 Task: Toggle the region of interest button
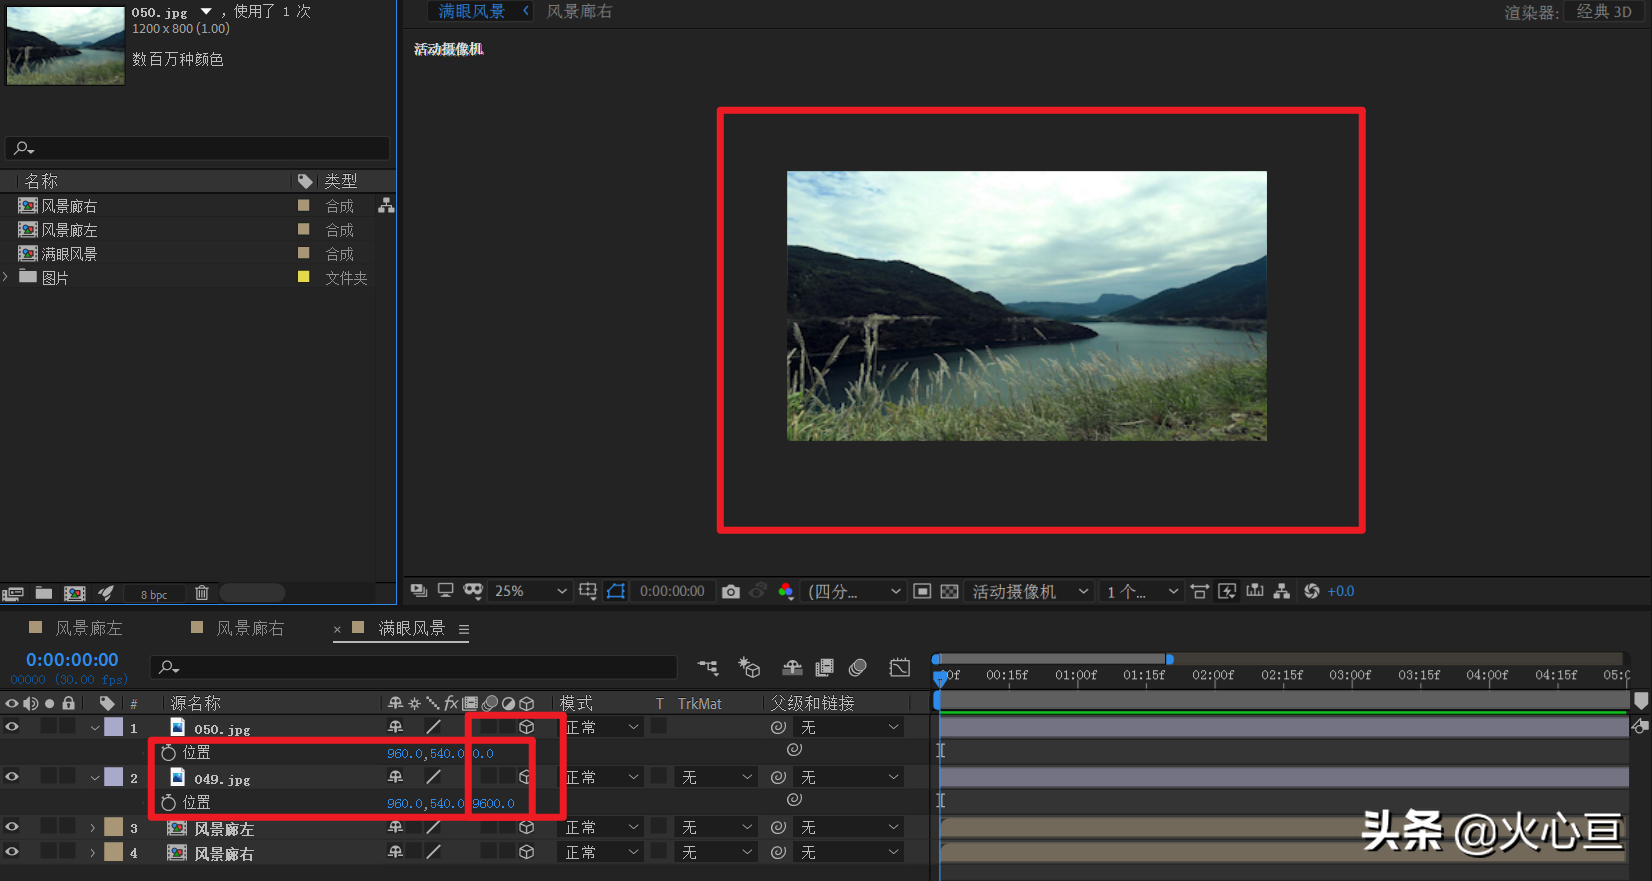(922, 591)
